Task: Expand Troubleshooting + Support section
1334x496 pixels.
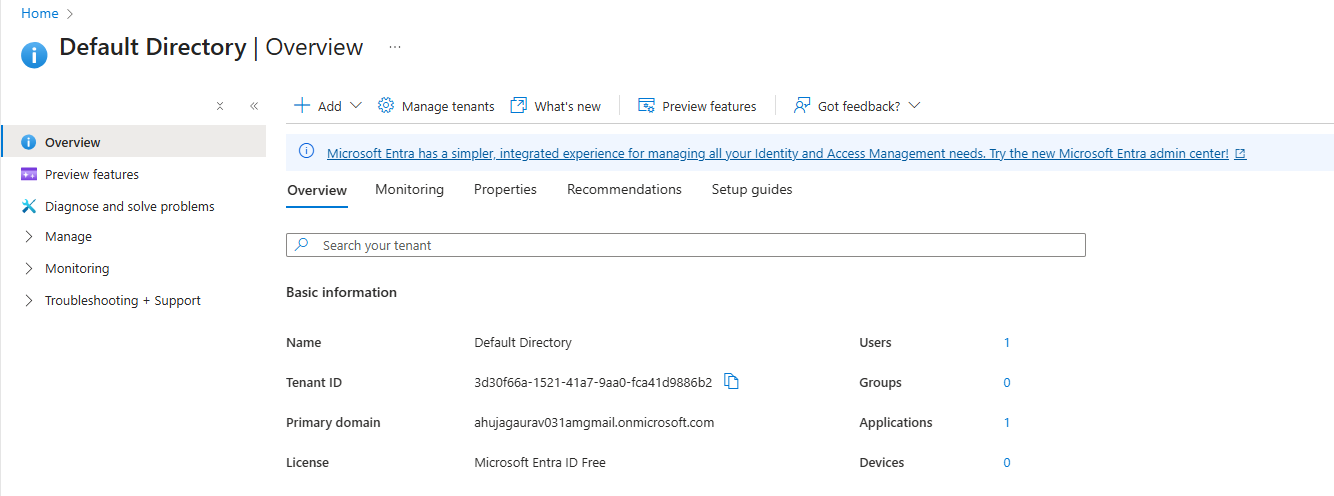Action: click(122, 301)
